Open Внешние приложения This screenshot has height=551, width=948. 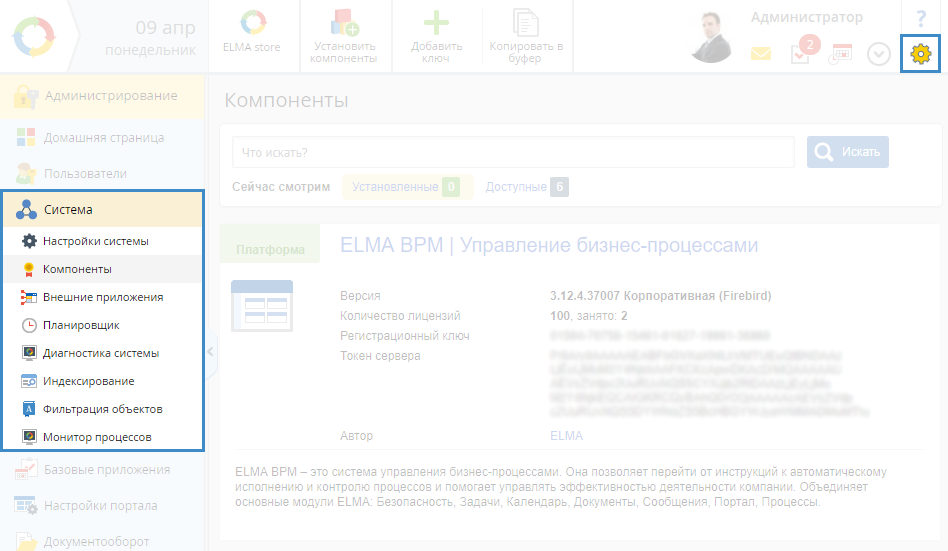(x=103, y=297)
